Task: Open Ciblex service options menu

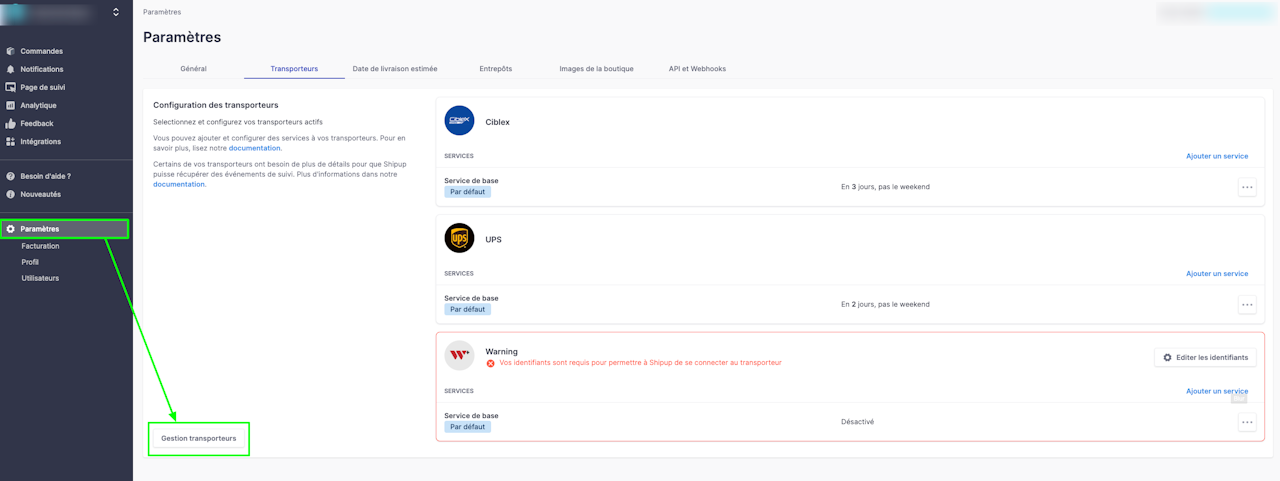Action: 1247,187
